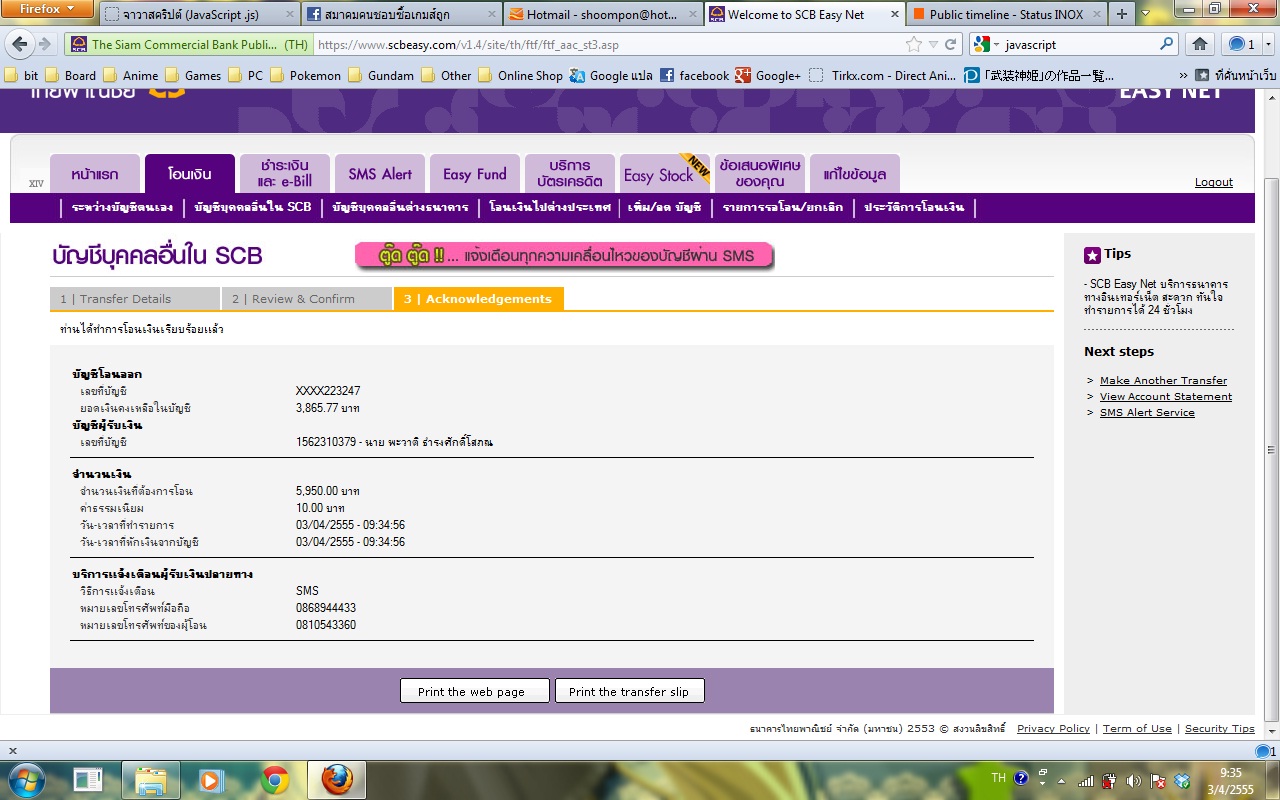The width and height of the screenshot is (1280, 800).
Task: Click the account number XXXX223247
Action: tap(328, 391)
